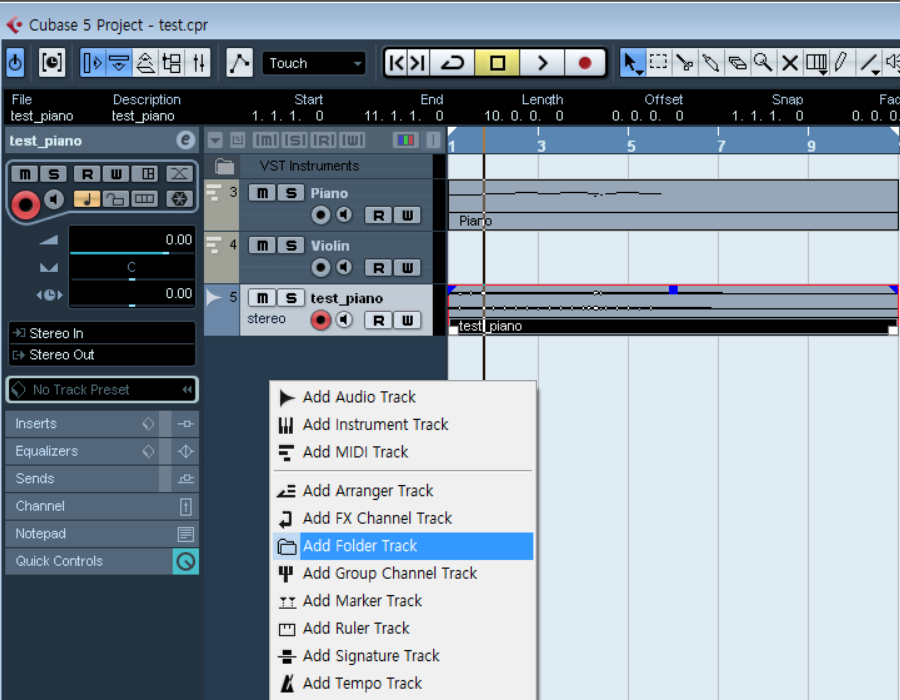
Task: Open track list color selector icon
Action: 405,140
